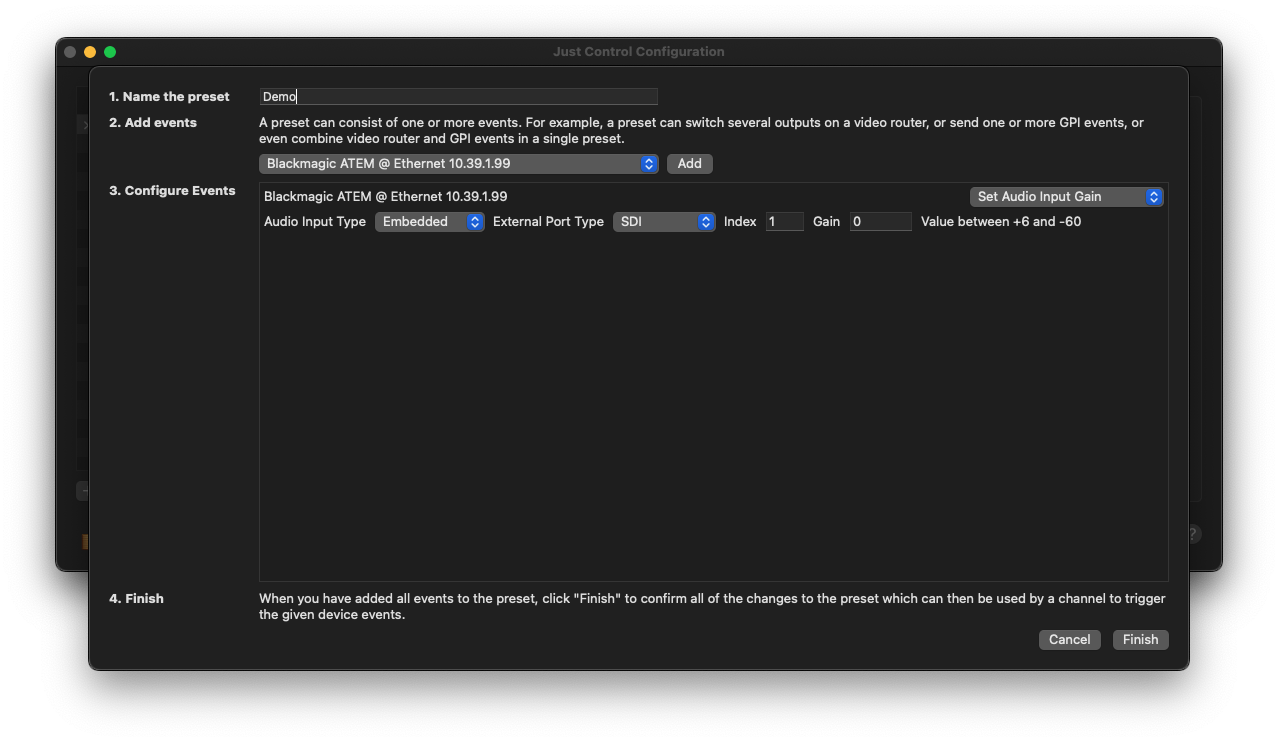Viewport: 1278px width, 744px height.
Task: Click the Add button
Action: pos(690,164)
